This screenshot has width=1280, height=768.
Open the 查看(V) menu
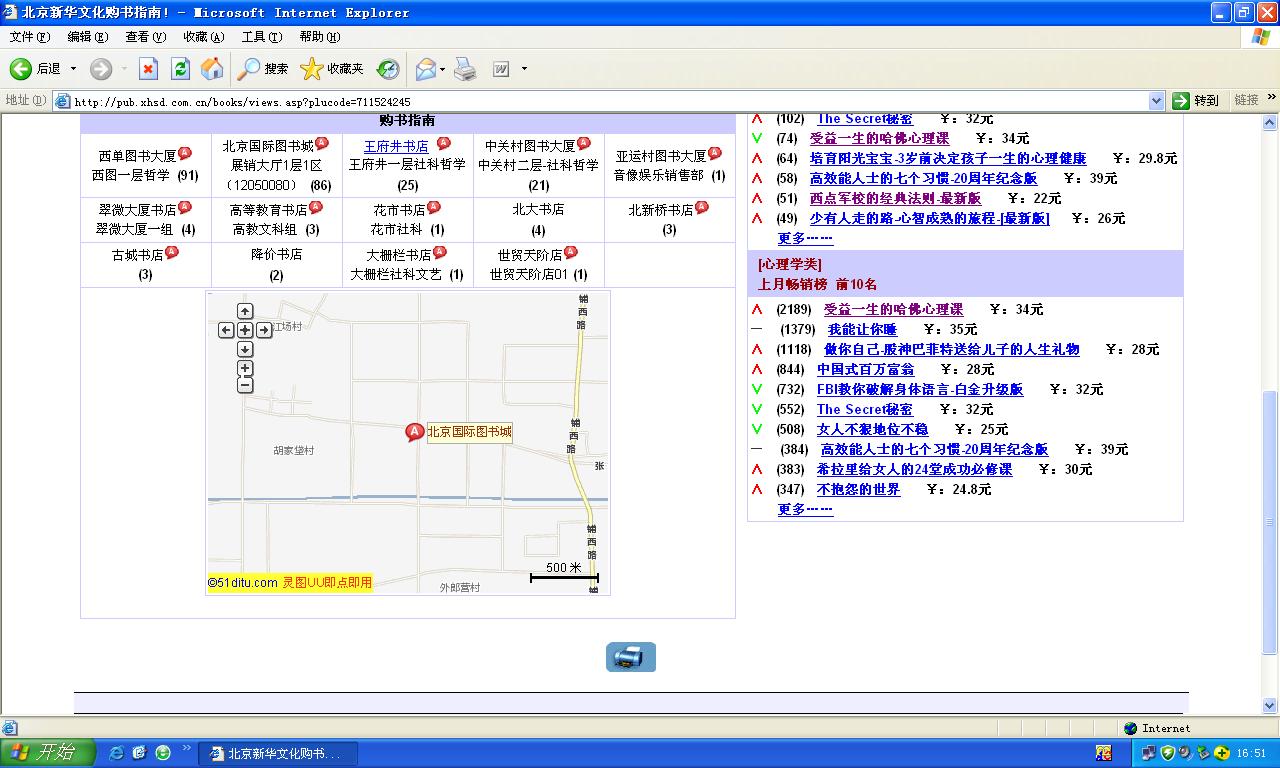click(x=145, y=37)
